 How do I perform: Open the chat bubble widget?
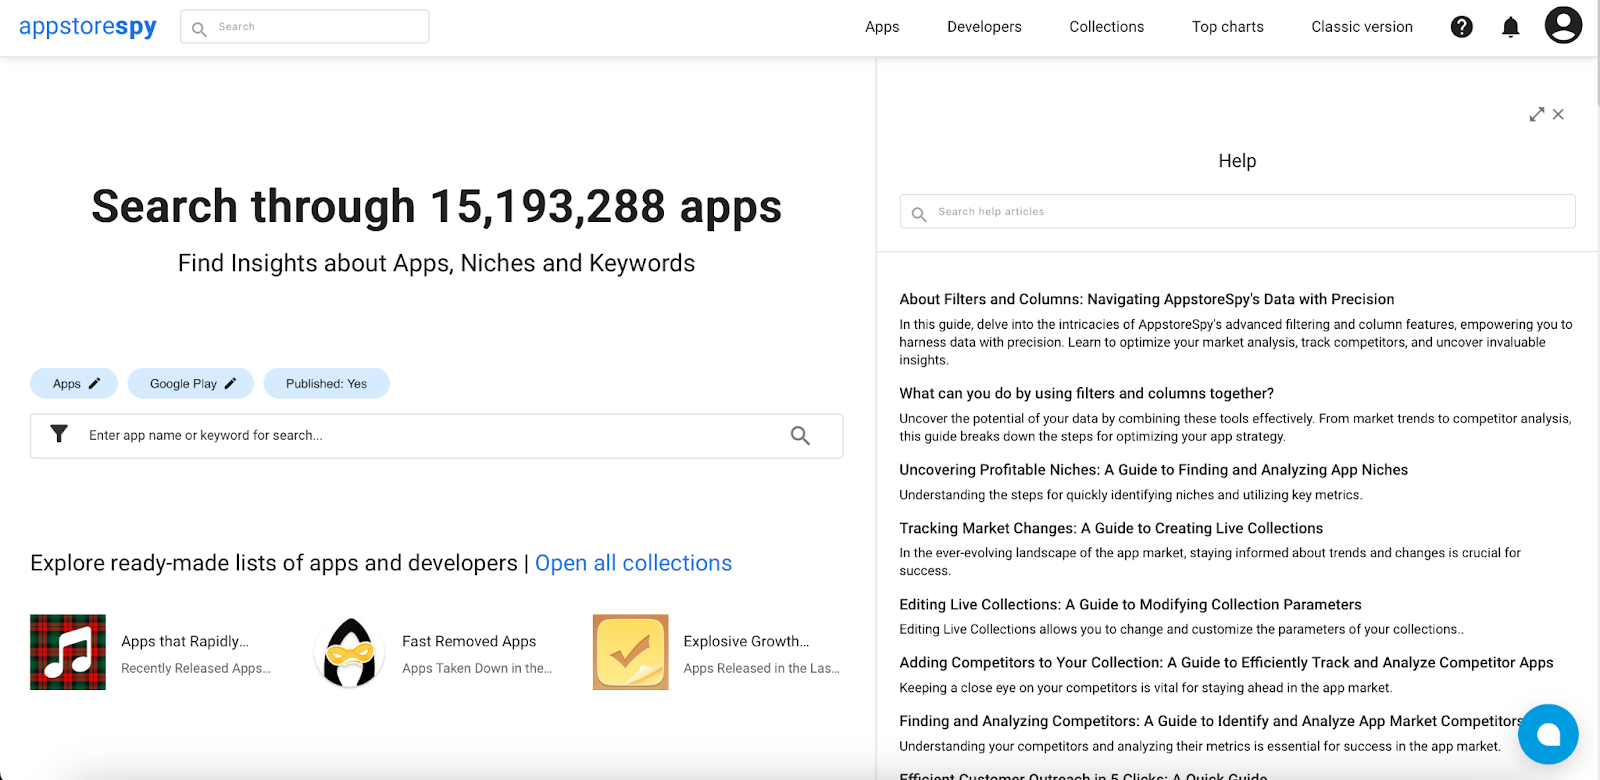1548,735
